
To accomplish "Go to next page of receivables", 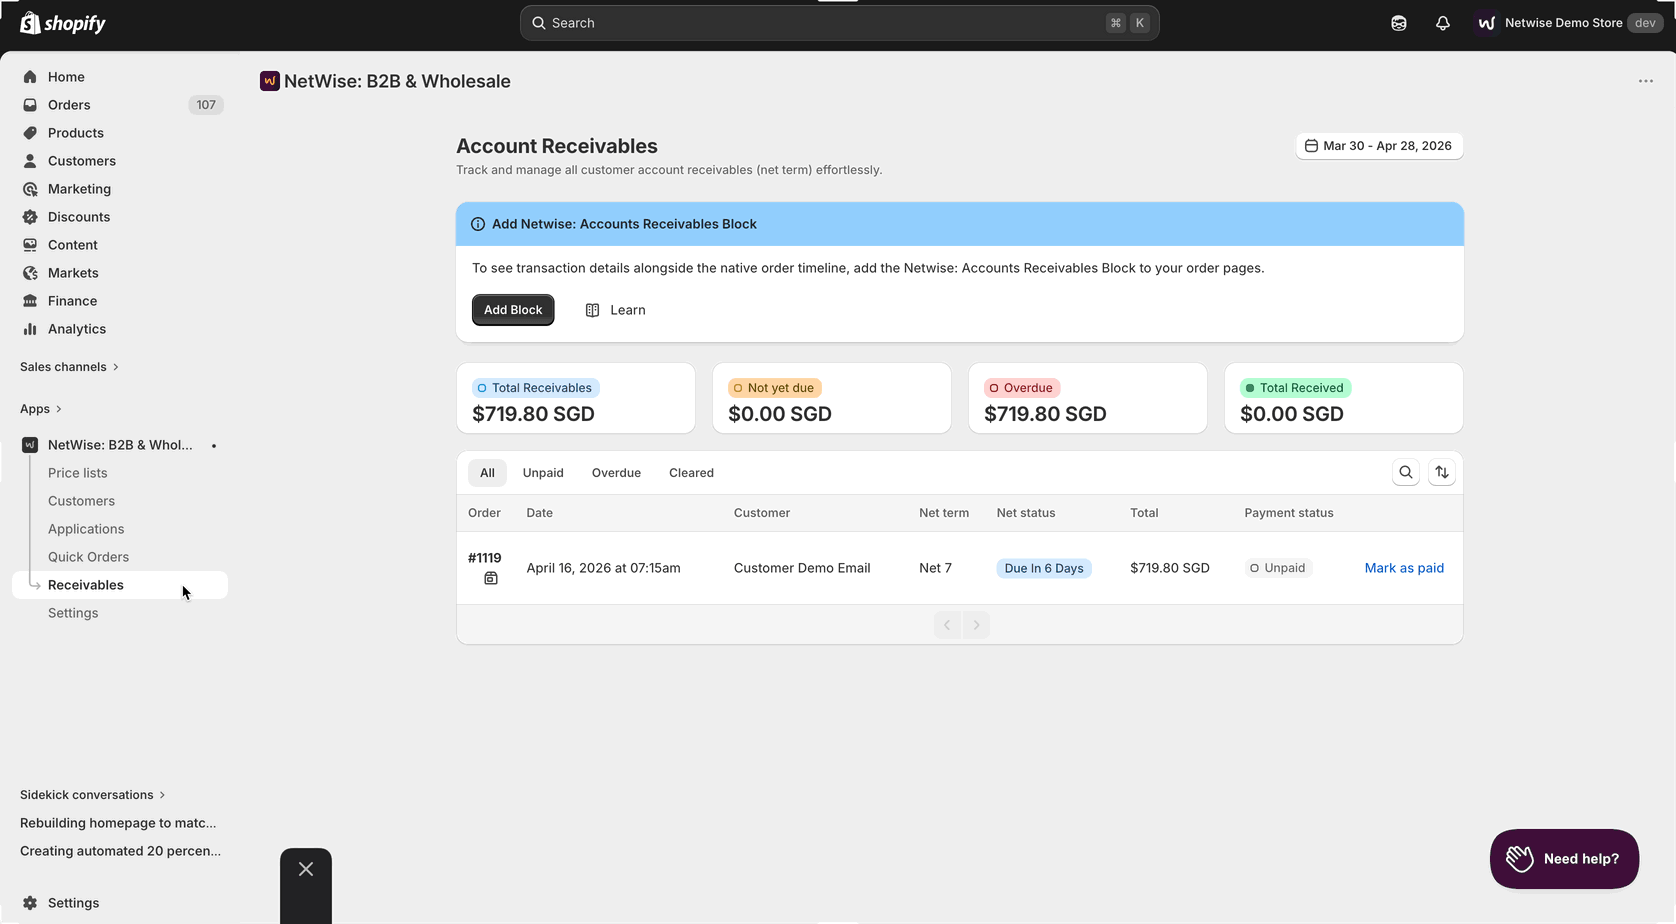I will coord(977,625).
